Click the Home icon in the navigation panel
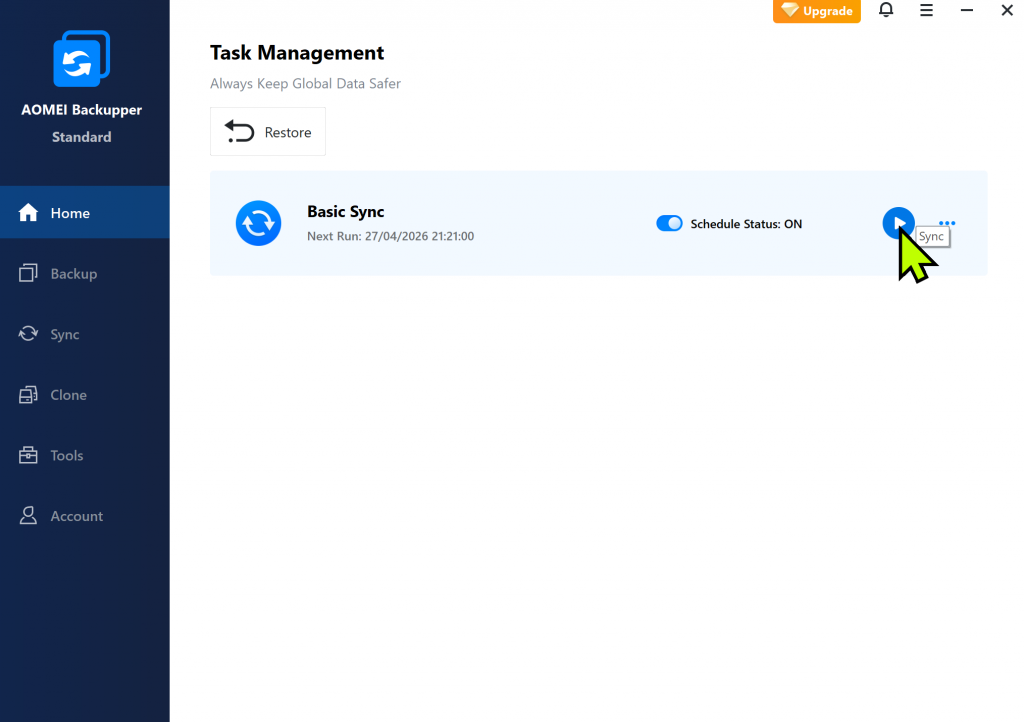 click(x=28, y=212)
